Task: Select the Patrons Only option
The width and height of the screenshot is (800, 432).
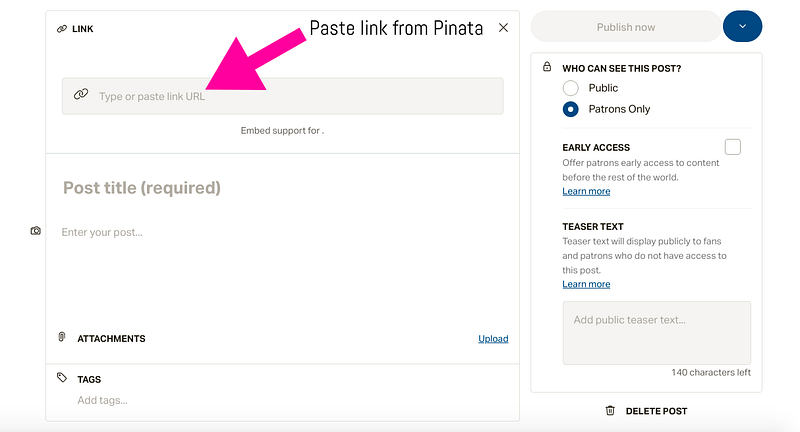Action: 571,109
